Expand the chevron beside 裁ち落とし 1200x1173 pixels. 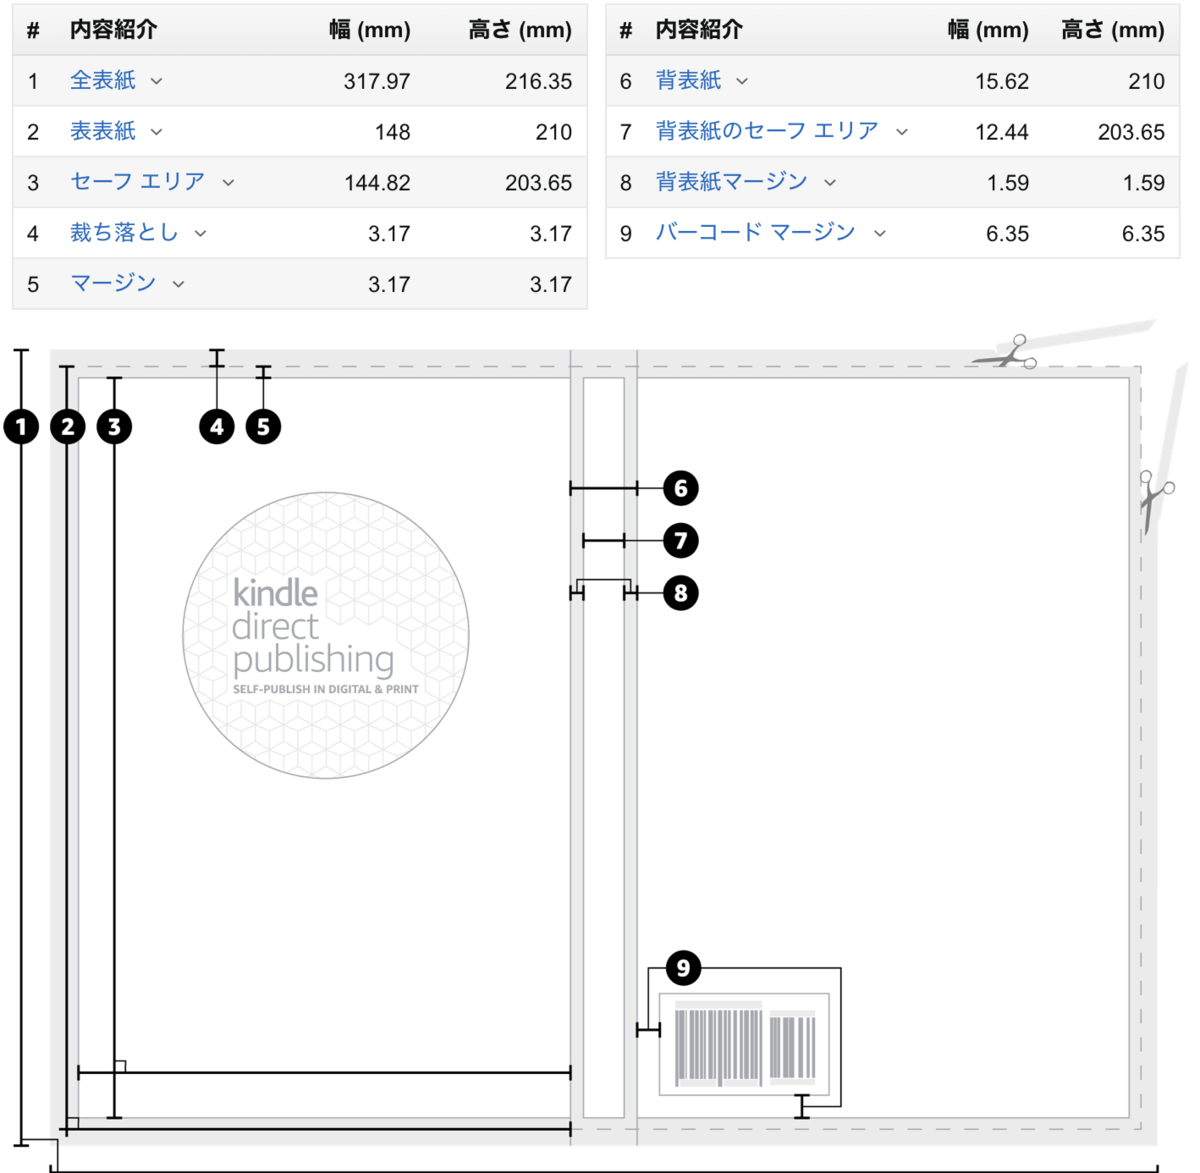200,234
